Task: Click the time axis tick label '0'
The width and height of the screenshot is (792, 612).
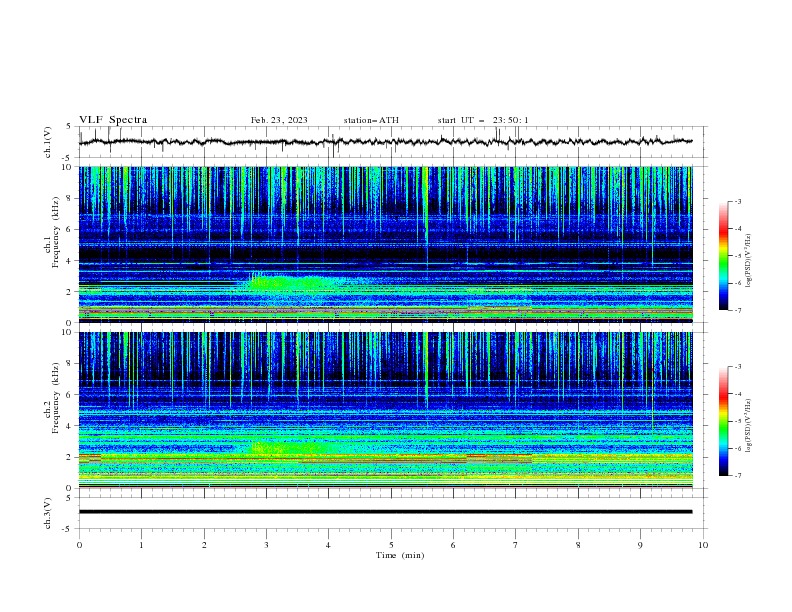Action: coord(79,545)
